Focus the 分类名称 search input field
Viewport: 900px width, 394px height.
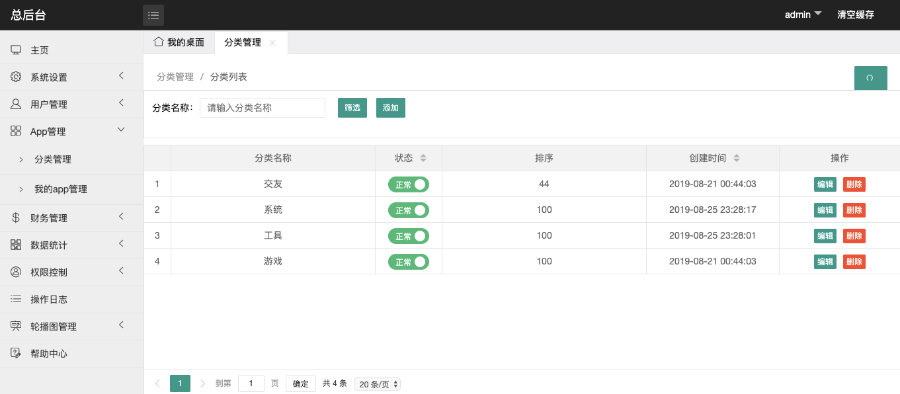(x=262, y=107)
